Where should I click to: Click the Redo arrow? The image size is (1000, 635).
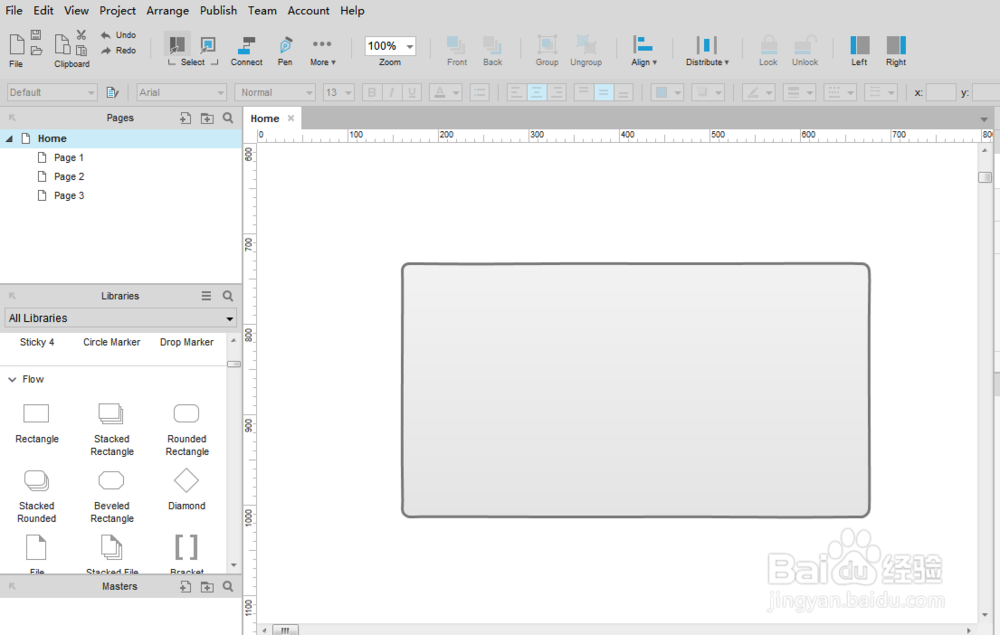point(106,50)
